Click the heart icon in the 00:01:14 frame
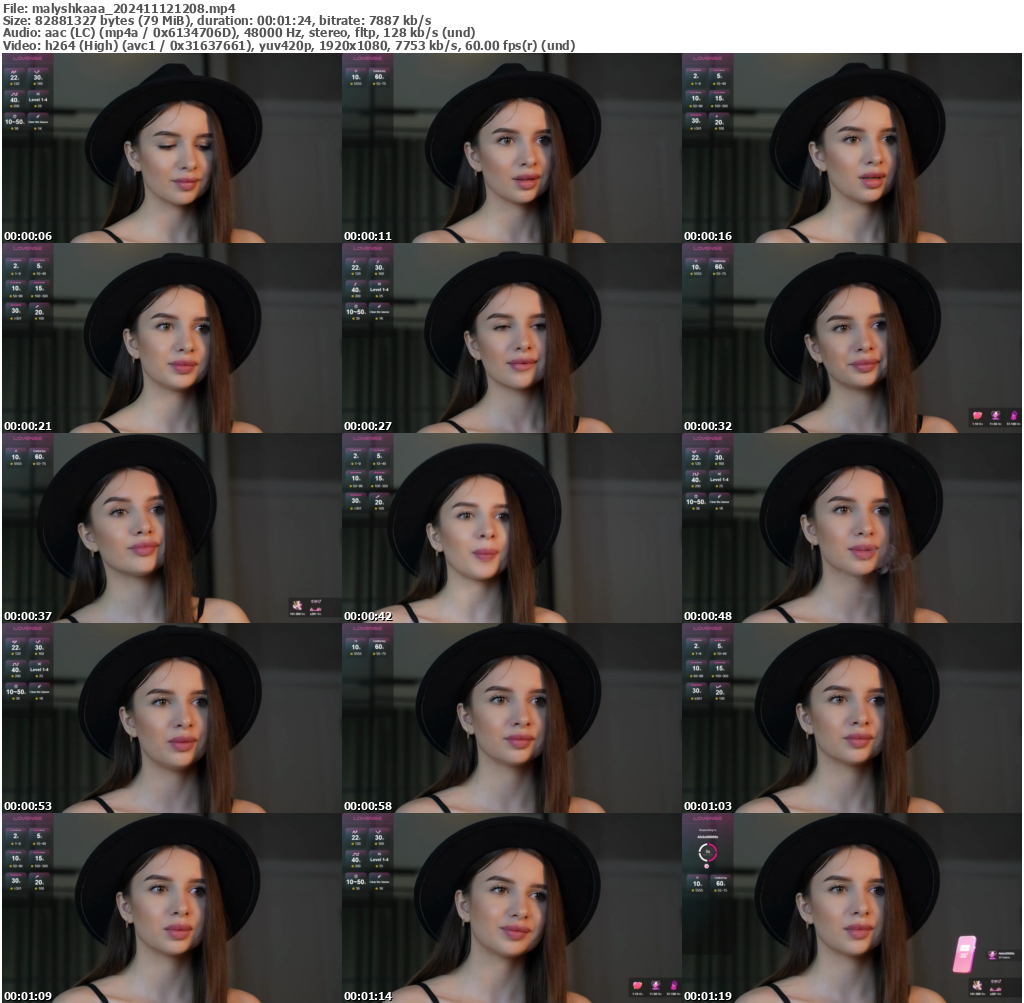The width and height of the screenshot is (1024, 1003). point(638,987)
